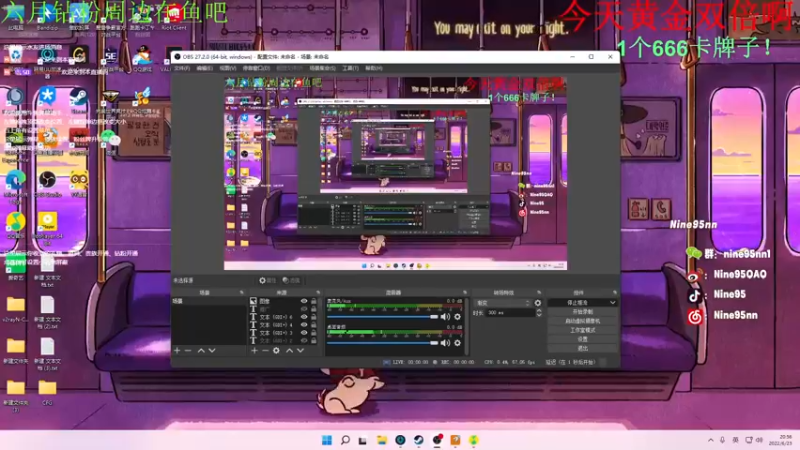Open desktop audio settings gear
Image resolution: width=800 pixels, height=450 pixels.
458,343
